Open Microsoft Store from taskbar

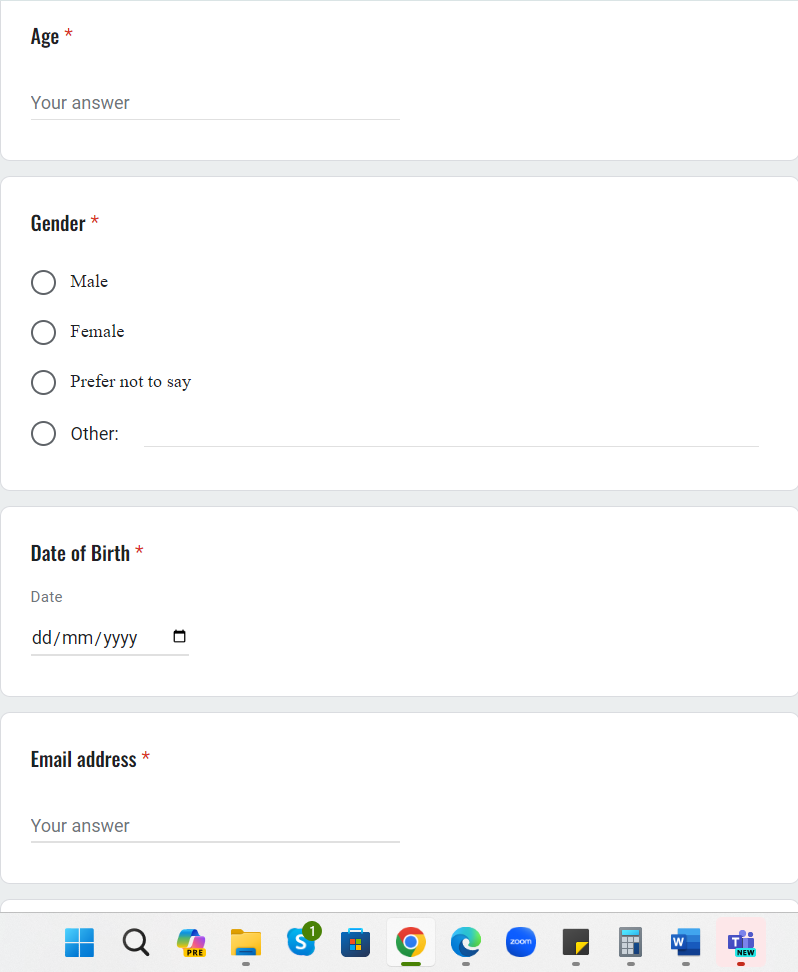coord(355,942)
